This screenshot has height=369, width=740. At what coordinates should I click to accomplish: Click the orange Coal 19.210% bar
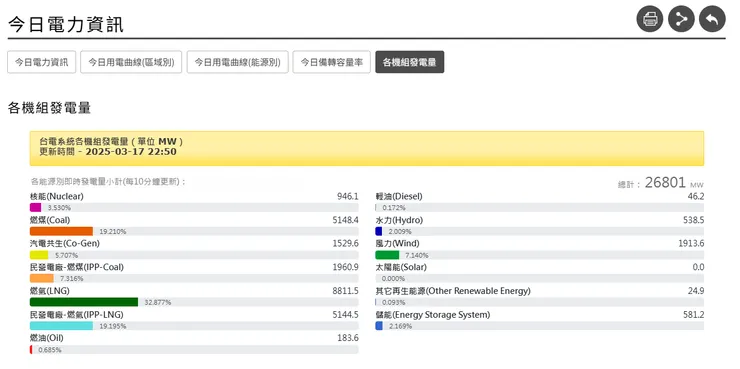click(61, 231)
